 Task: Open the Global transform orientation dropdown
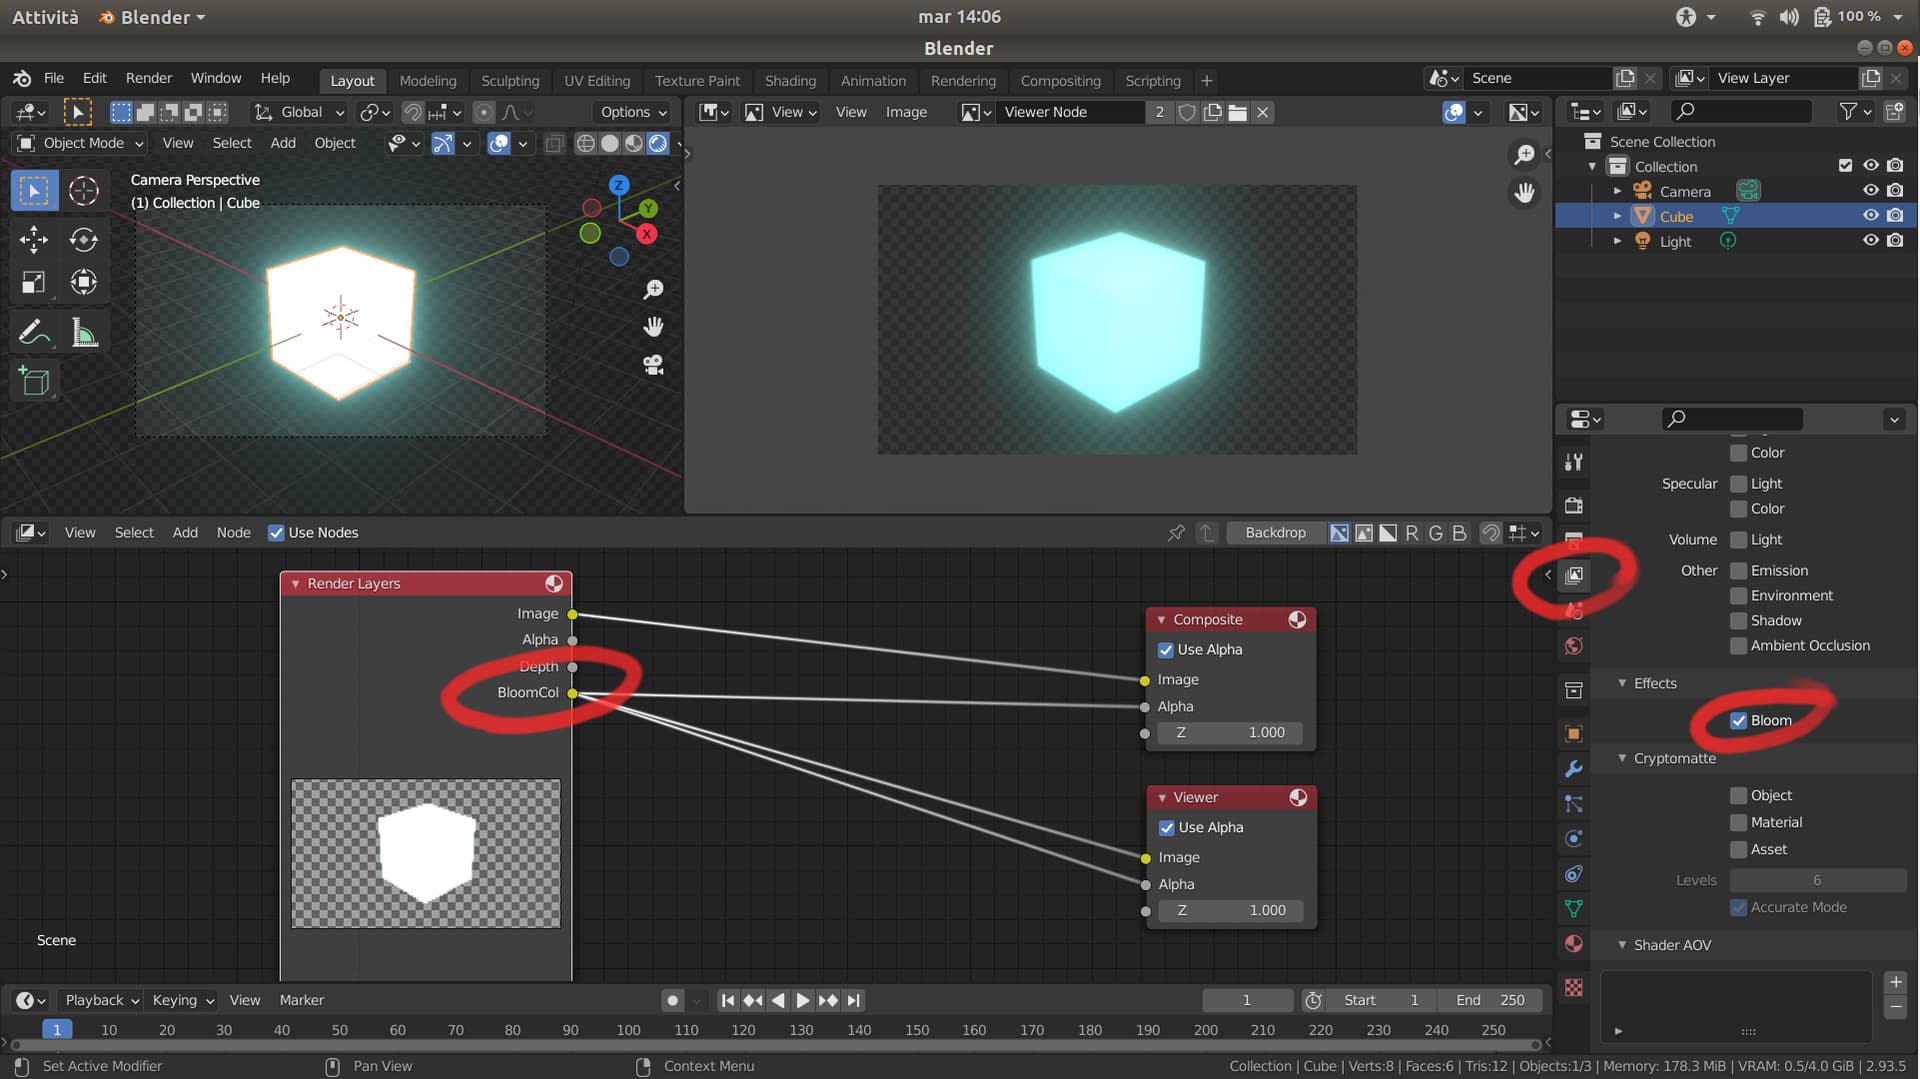(298, 112)
